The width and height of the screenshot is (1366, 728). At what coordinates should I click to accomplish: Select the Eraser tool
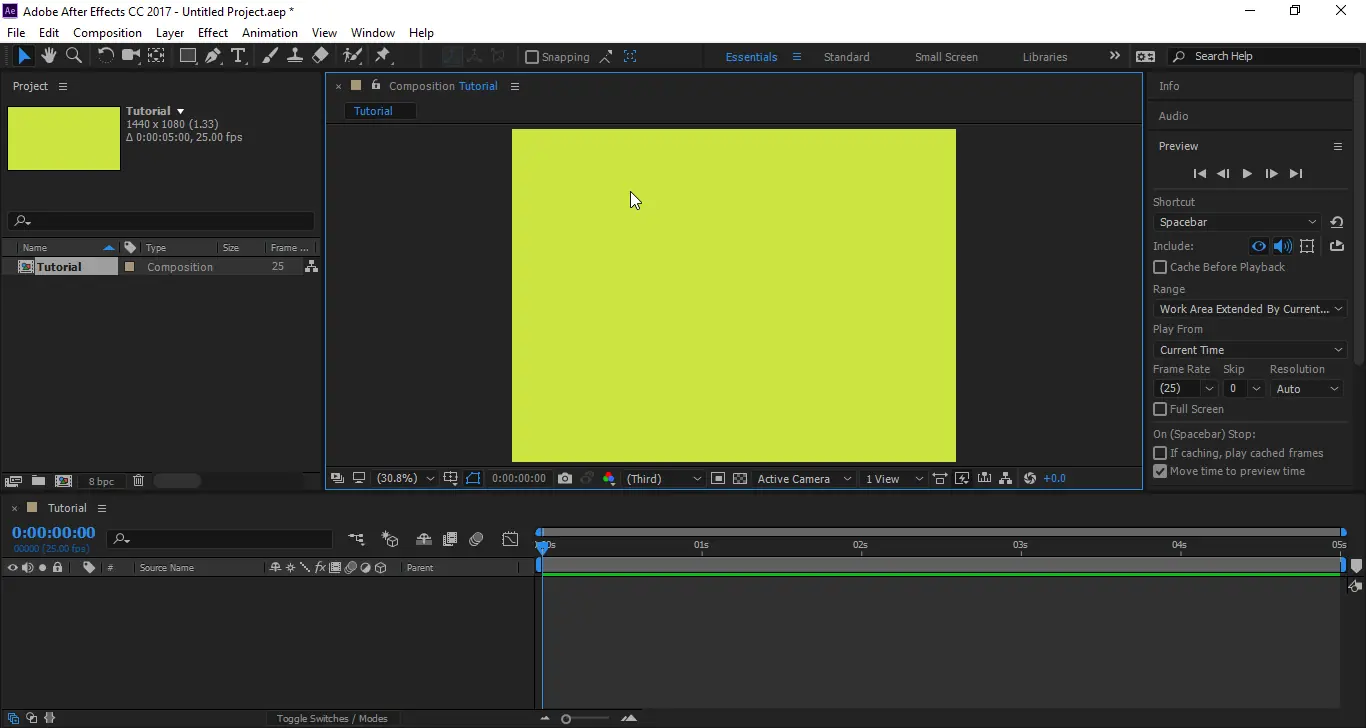320,56
